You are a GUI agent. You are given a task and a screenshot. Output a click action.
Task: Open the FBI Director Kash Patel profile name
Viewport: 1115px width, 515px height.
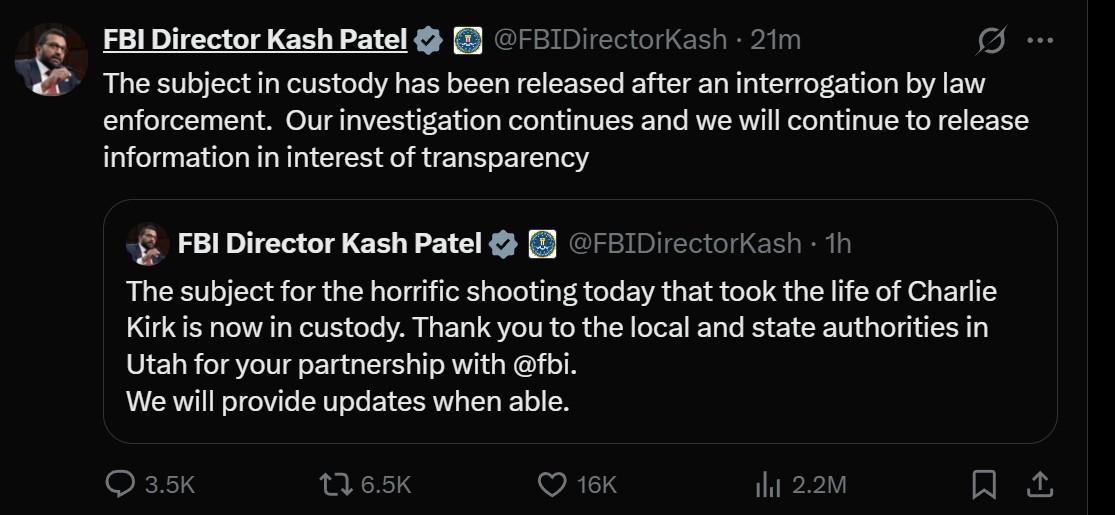(255, 40)
